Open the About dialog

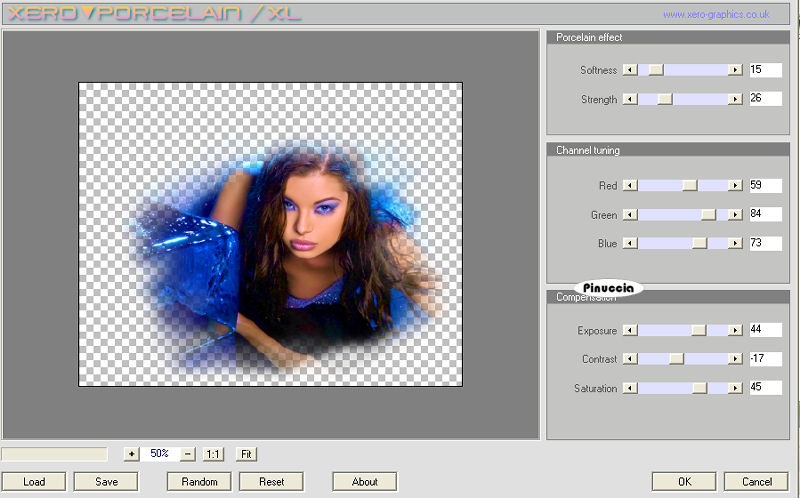point(365,482)
